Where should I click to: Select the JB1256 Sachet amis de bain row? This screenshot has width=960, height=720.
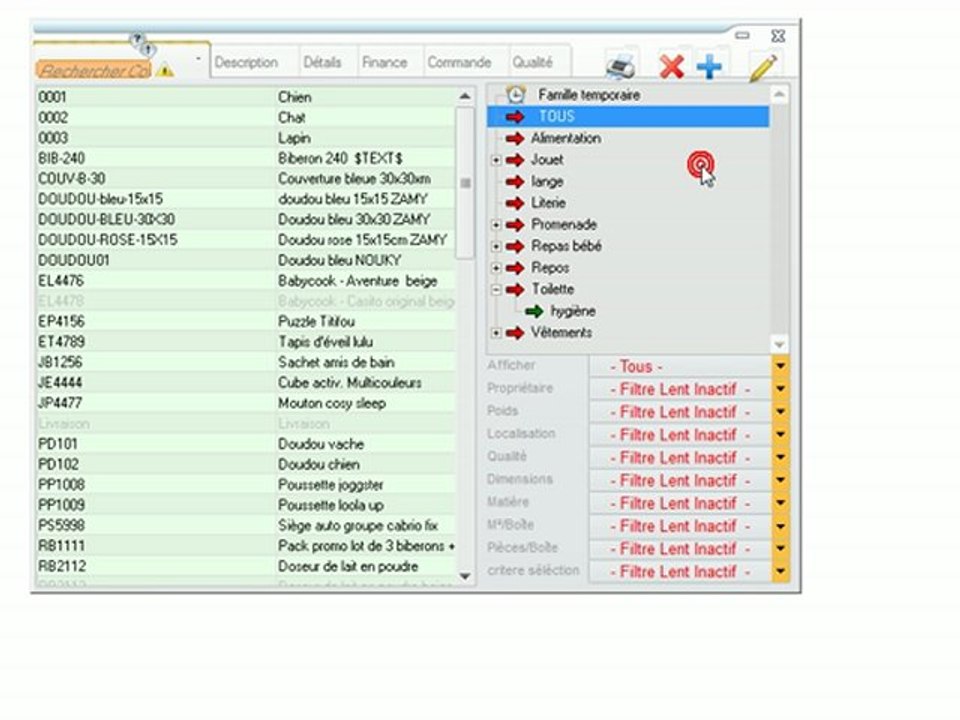tap(245, 362)
